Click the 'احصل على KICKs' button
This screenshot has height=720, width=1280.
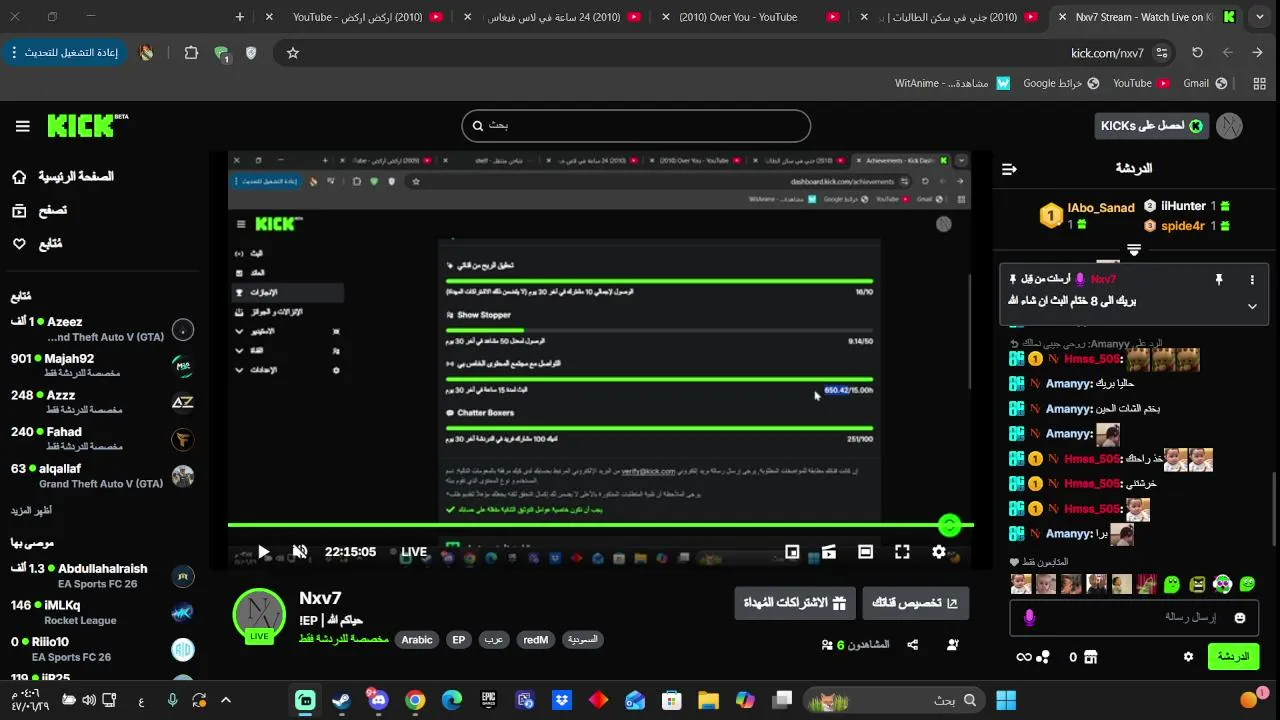click(x=1151, y=125)
